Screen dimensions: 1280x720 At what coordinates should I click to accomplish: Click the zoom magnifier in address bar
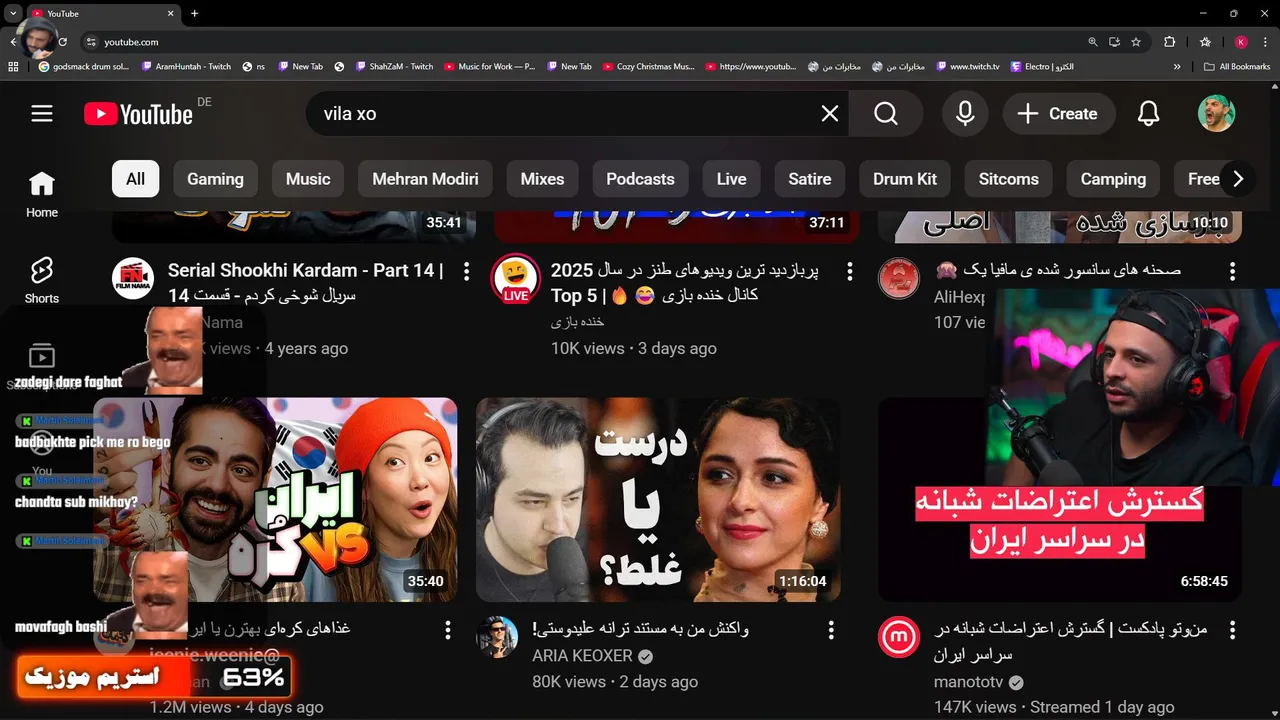pyautogui.click(x=1093, y=42)
